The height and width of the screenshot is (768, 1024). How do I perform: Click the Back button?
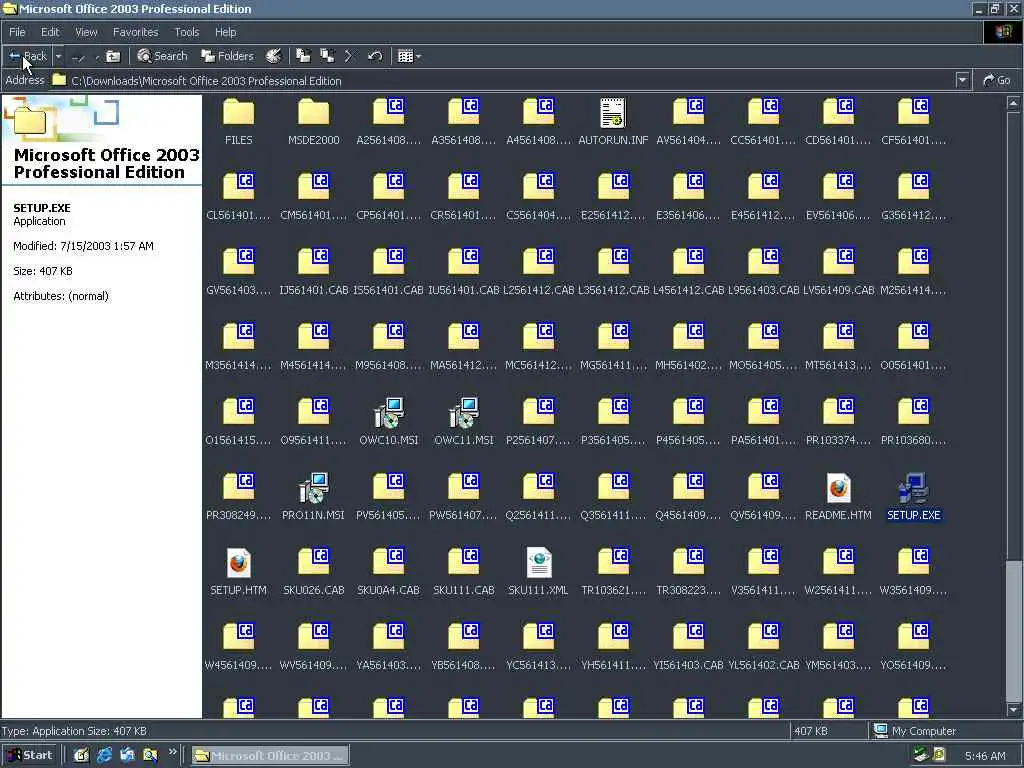tap(28, 56)
